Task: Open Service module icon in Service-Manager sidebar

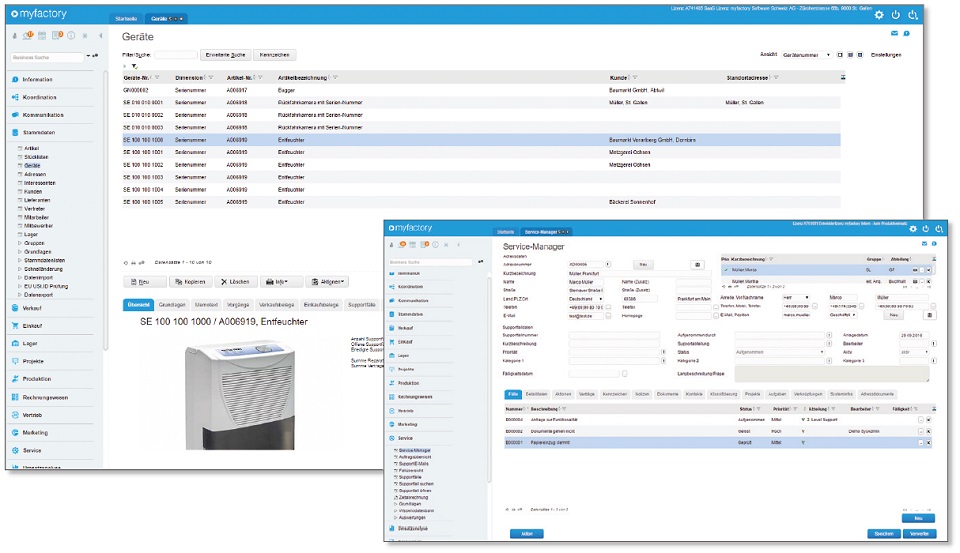Action: (392, 438)
